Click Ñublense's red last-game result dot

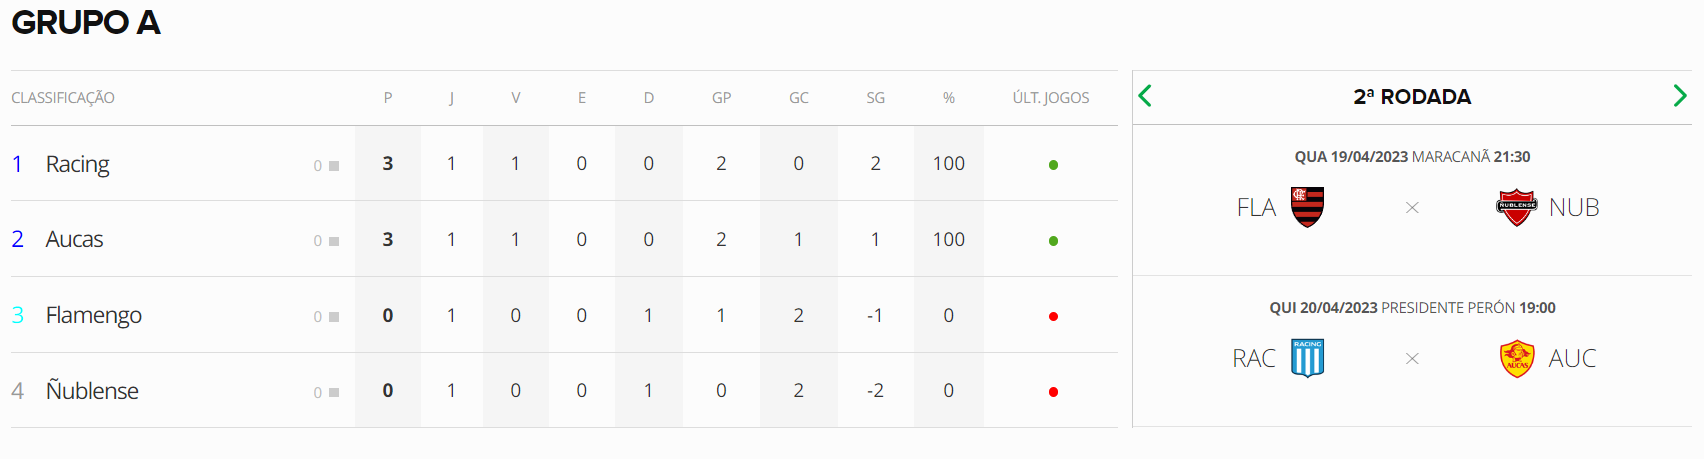click(1053, 392)
